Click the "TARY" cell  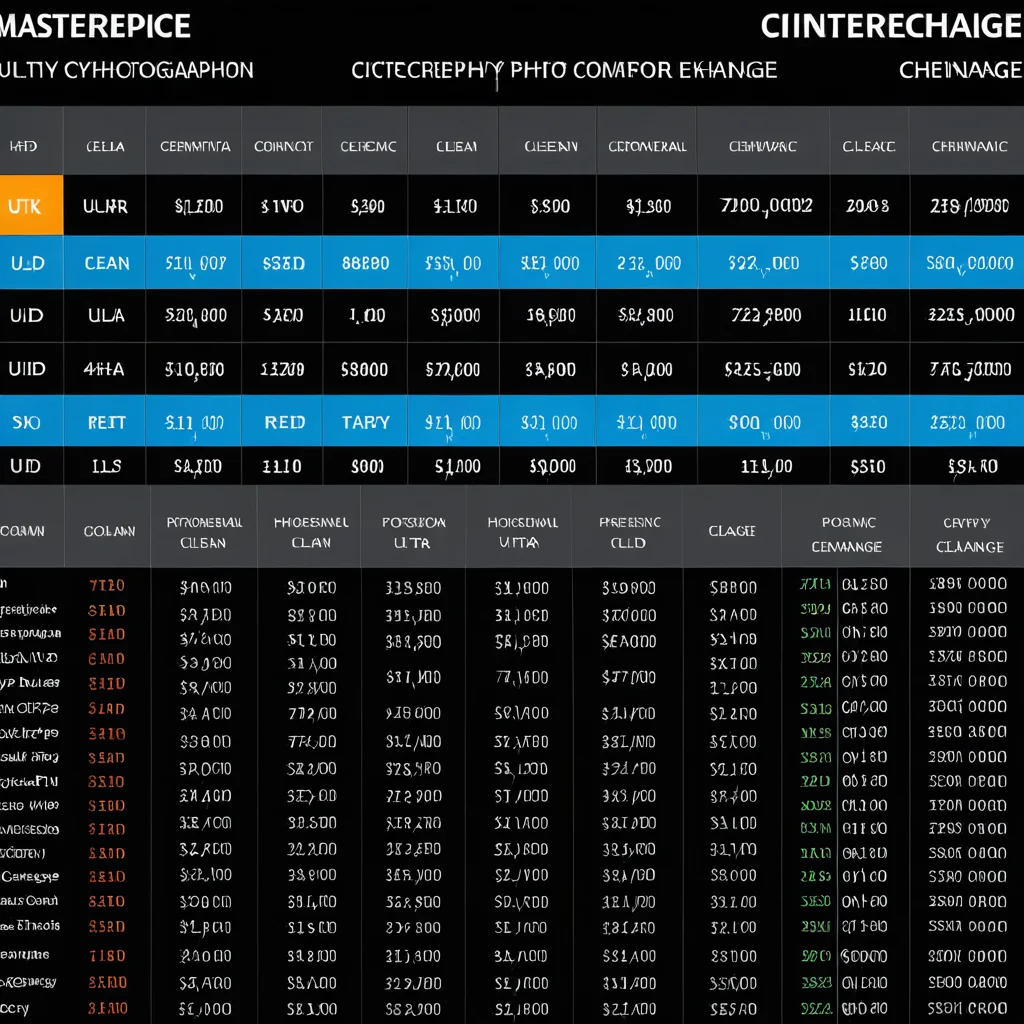click(365, 422)
